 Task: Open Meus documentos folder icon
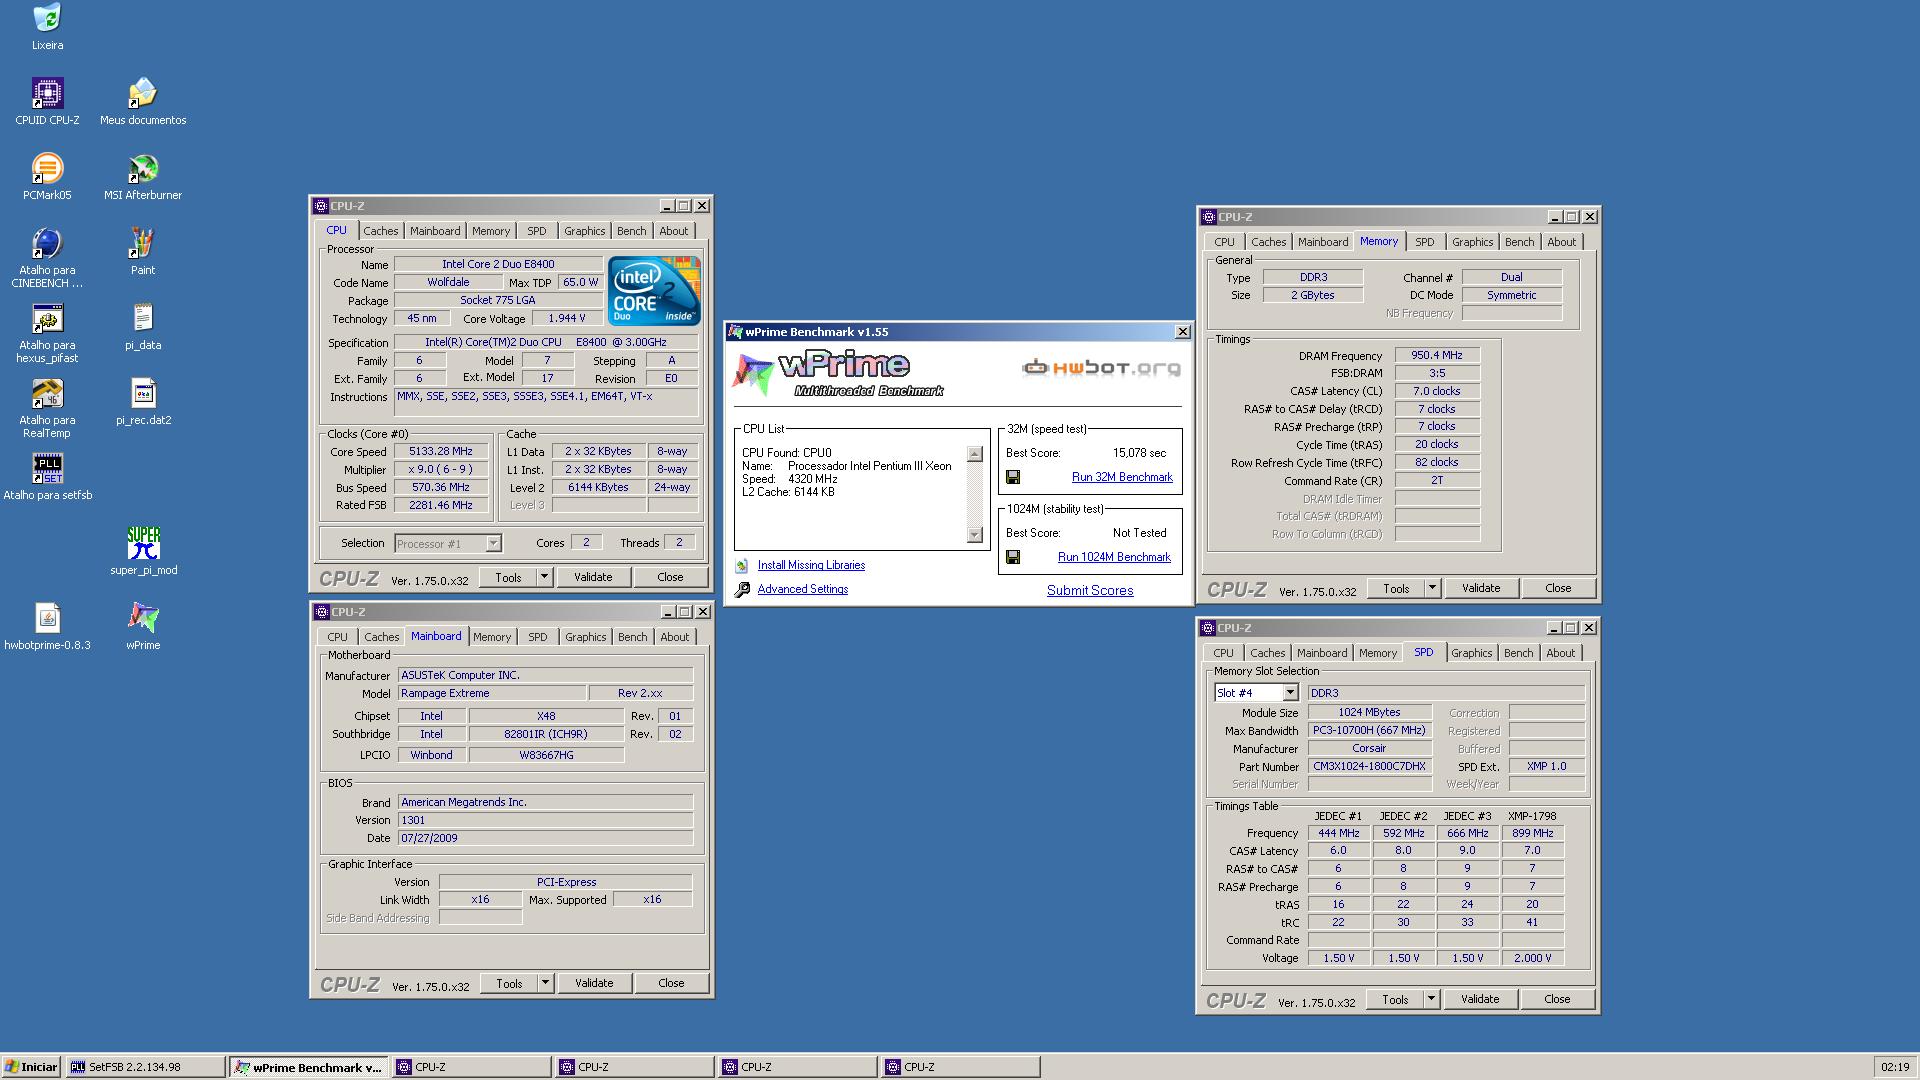coord(143,93)
